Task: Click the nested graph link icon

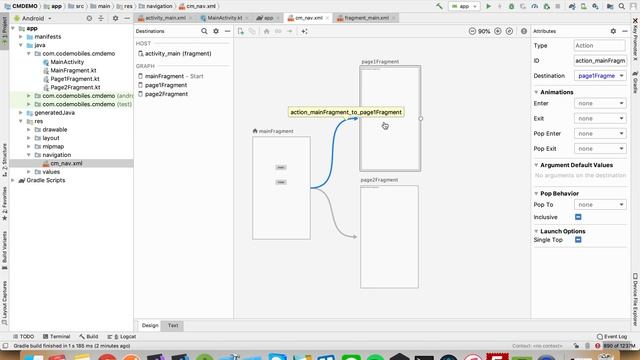Action: (252, 31)
